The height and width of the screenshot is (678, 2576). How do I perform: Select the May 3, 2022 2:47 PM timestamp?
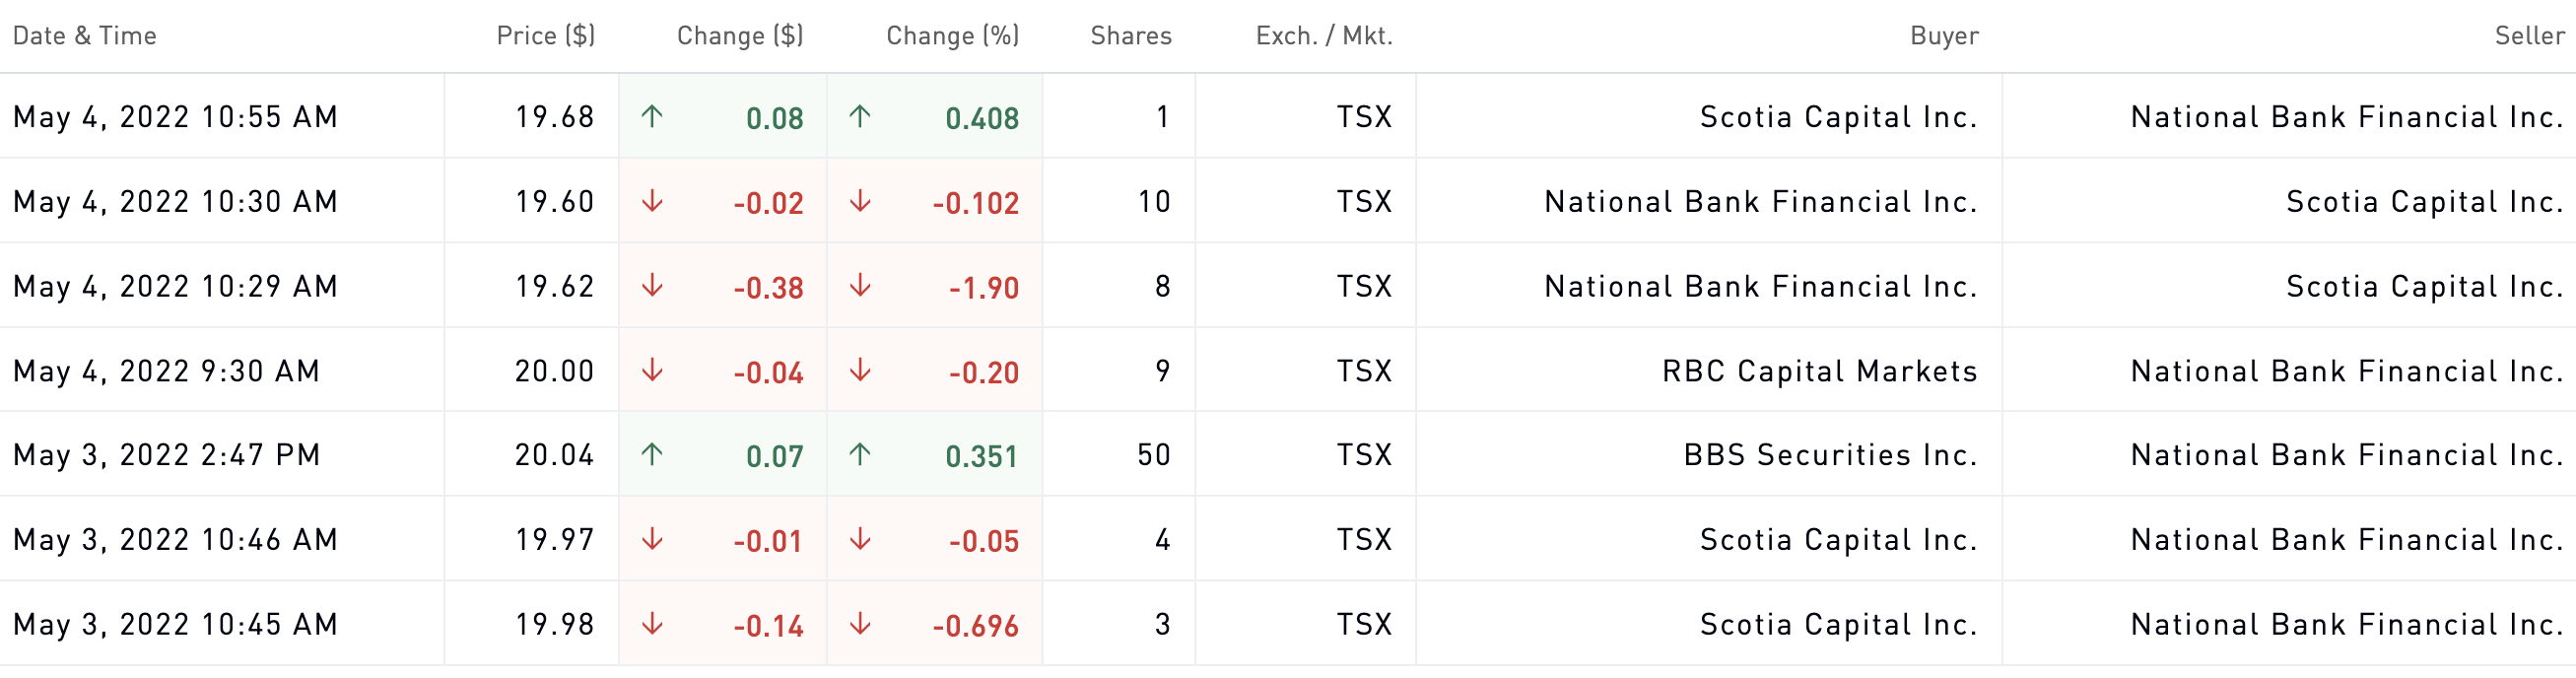click(x=166, y=455)
